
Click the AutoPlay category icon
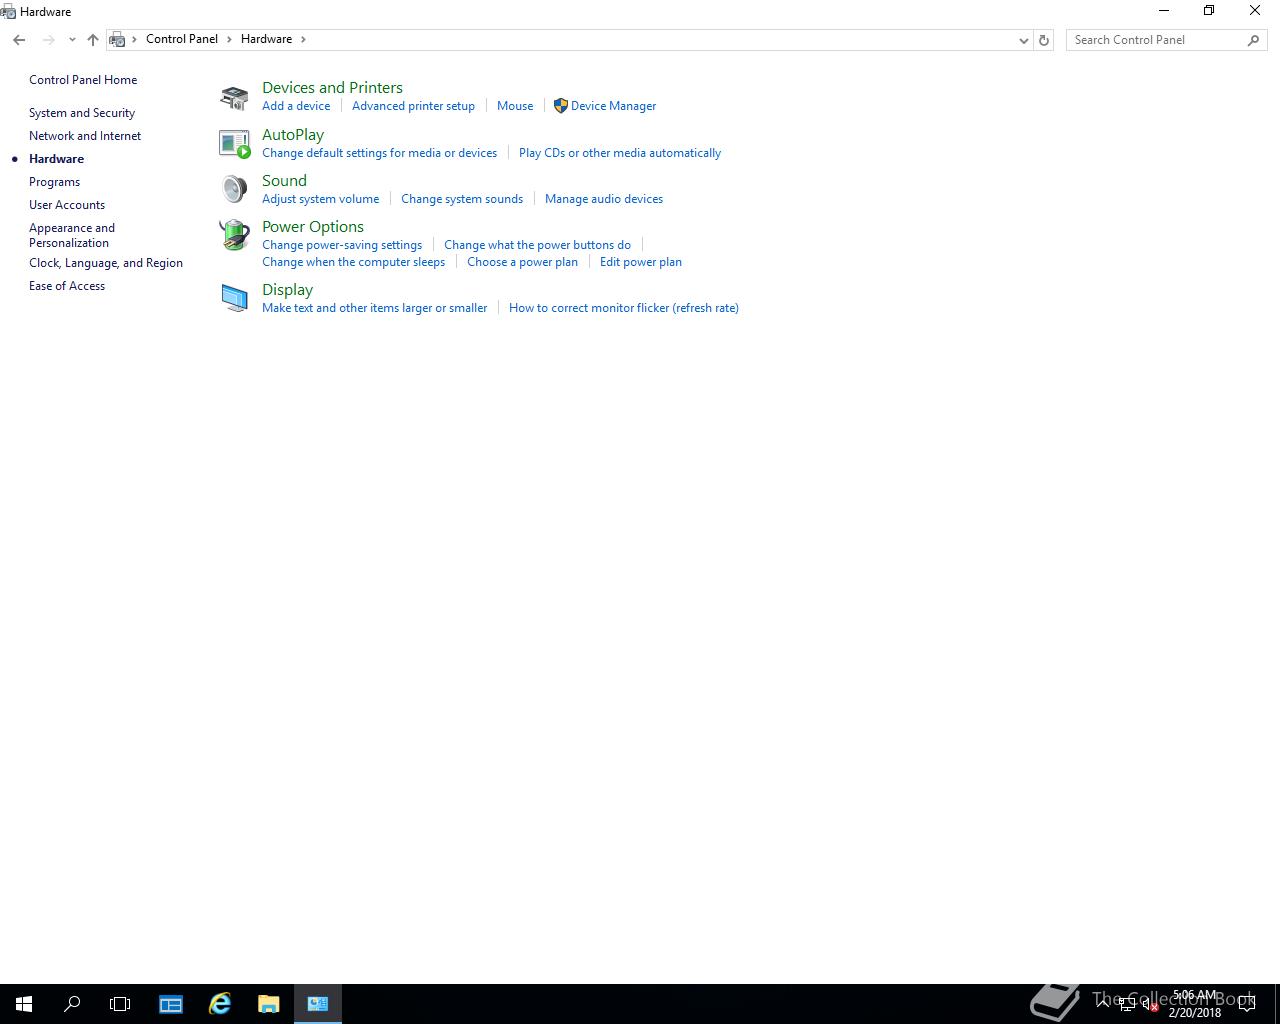pyautogui.click(x=234, y=144)
